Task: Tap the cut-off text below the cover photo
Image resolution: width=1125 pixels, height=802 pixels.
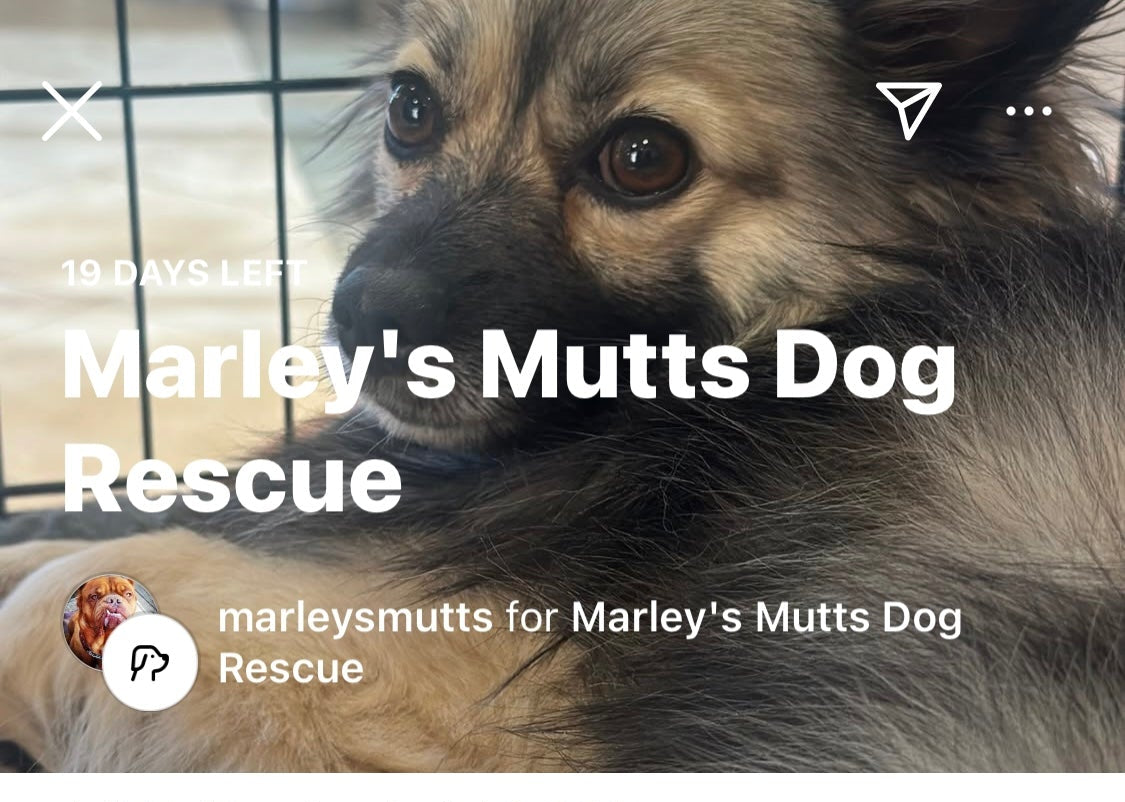Action: (359, 795)
